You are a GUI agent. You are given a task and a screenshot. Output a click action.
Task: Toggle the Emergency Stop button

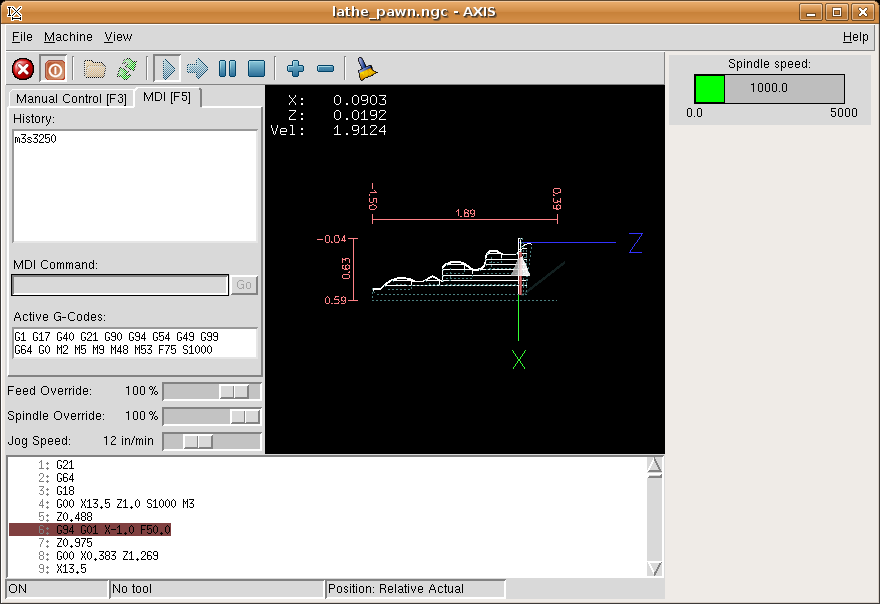23,70
